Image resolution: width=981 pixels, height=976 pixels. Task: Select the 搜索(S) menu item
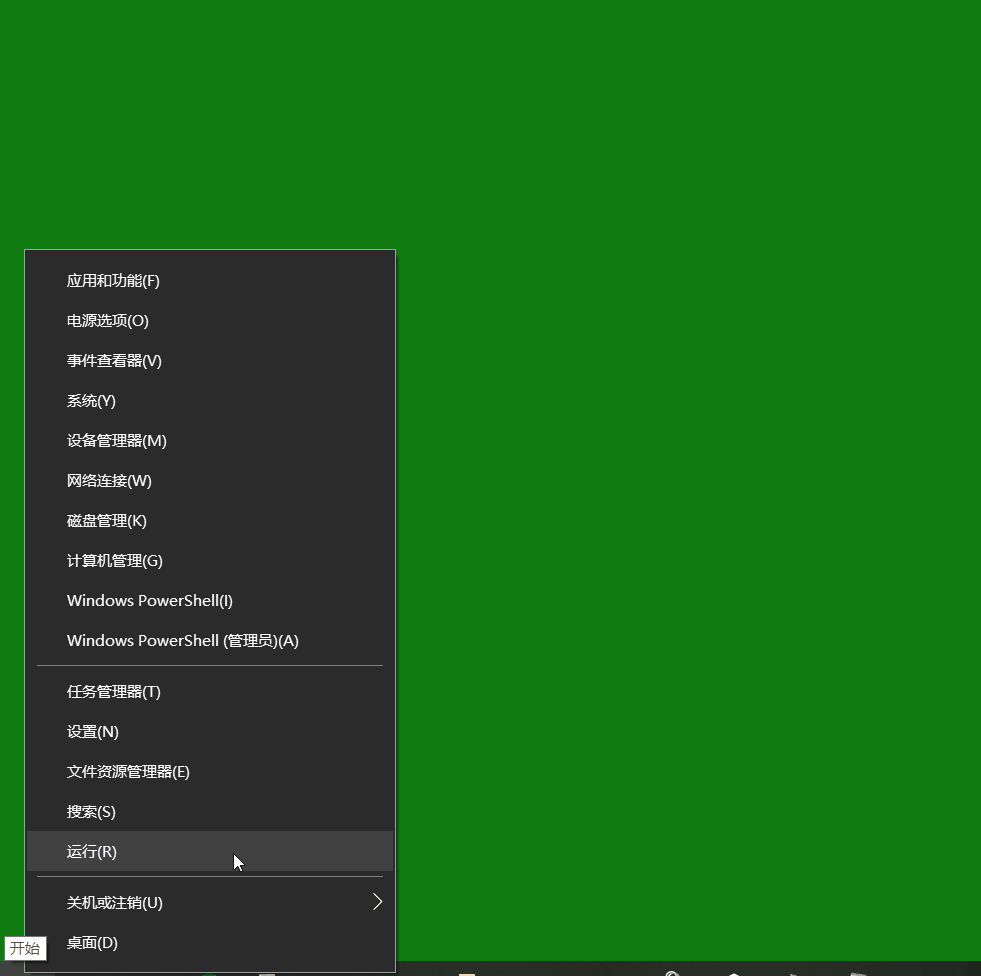[x=210, y=812]
